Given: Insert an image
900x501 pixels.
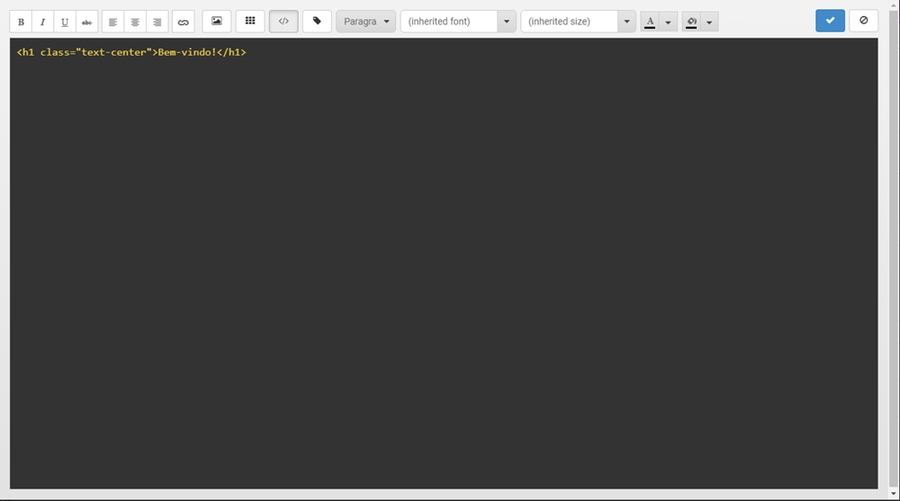Looking at the screenshot, I should (x=217, y=21).
